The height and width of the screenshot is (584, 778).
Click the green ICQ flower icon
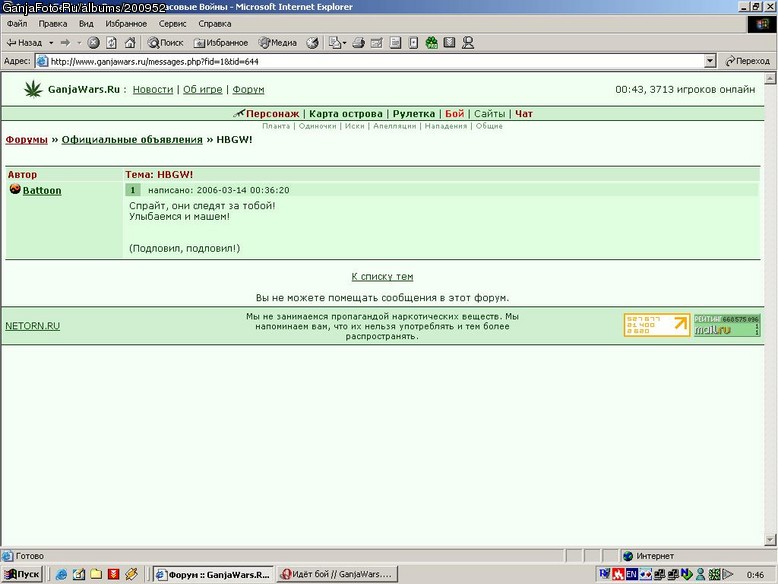point(432,43)
